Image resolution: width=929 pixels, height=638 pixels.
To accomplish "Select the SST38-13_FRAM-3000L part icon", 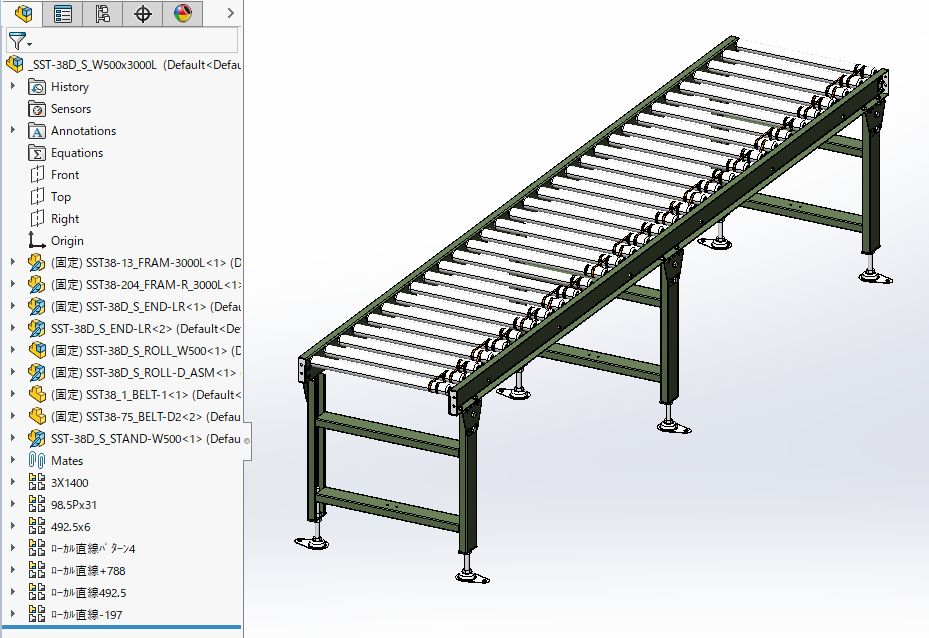I will coord(37,262).
